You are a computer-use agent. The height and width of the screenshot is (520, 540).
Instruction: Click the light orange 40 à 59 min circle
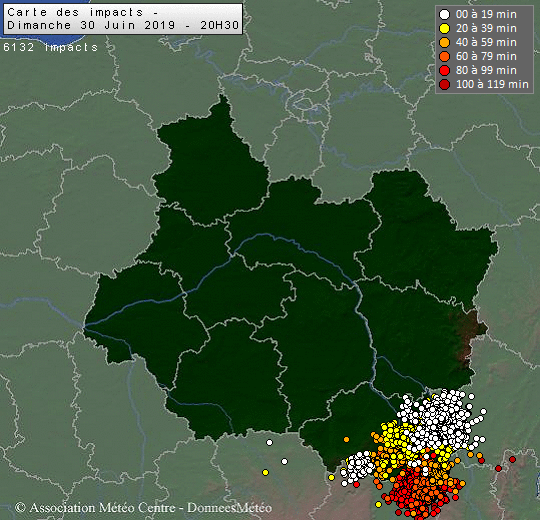tap(445, 42)
